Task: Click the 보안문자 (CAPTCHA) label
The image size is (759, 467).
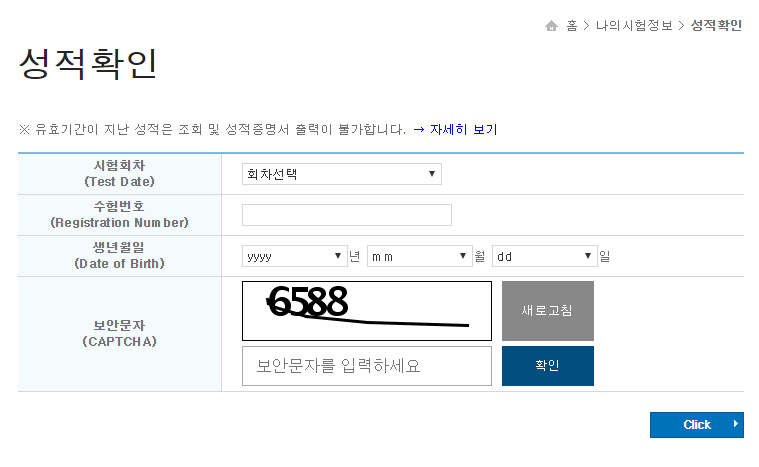Action: click(x=119, y=334)
